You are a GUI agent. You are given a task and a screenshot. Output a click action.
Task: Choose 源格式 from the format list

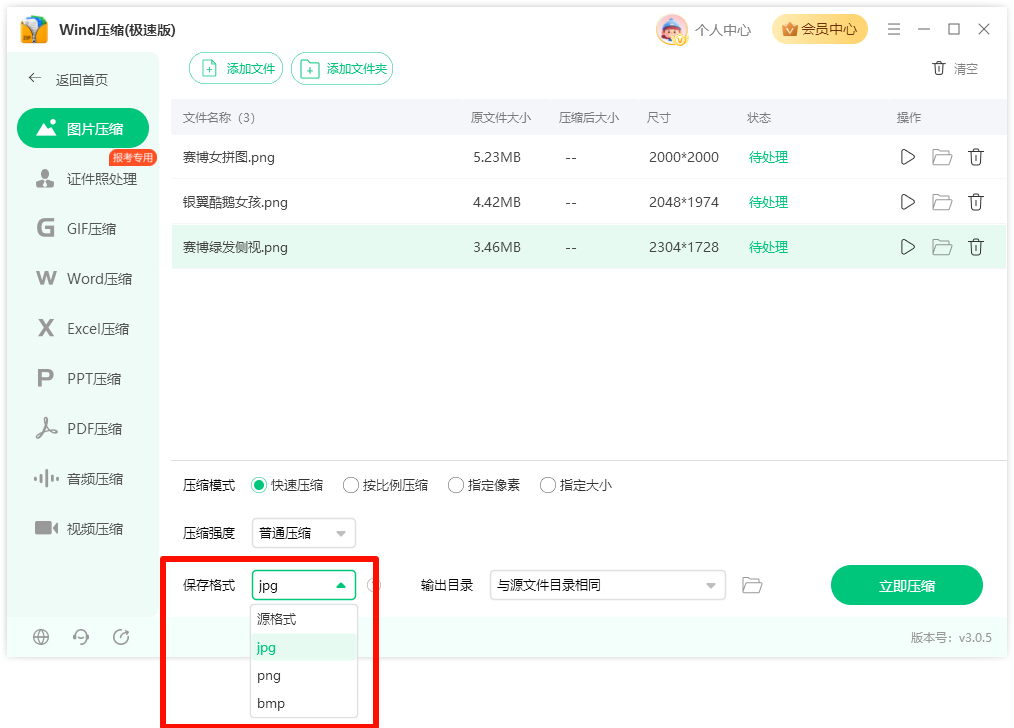(x=303, y=619)
